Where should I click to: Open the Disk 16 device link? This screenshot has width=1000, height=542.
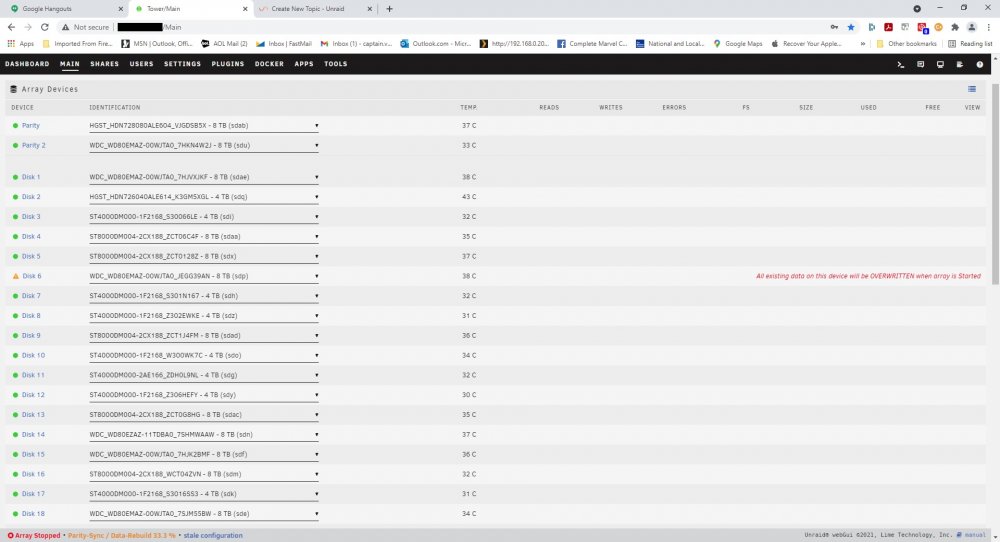click(33, 474)
